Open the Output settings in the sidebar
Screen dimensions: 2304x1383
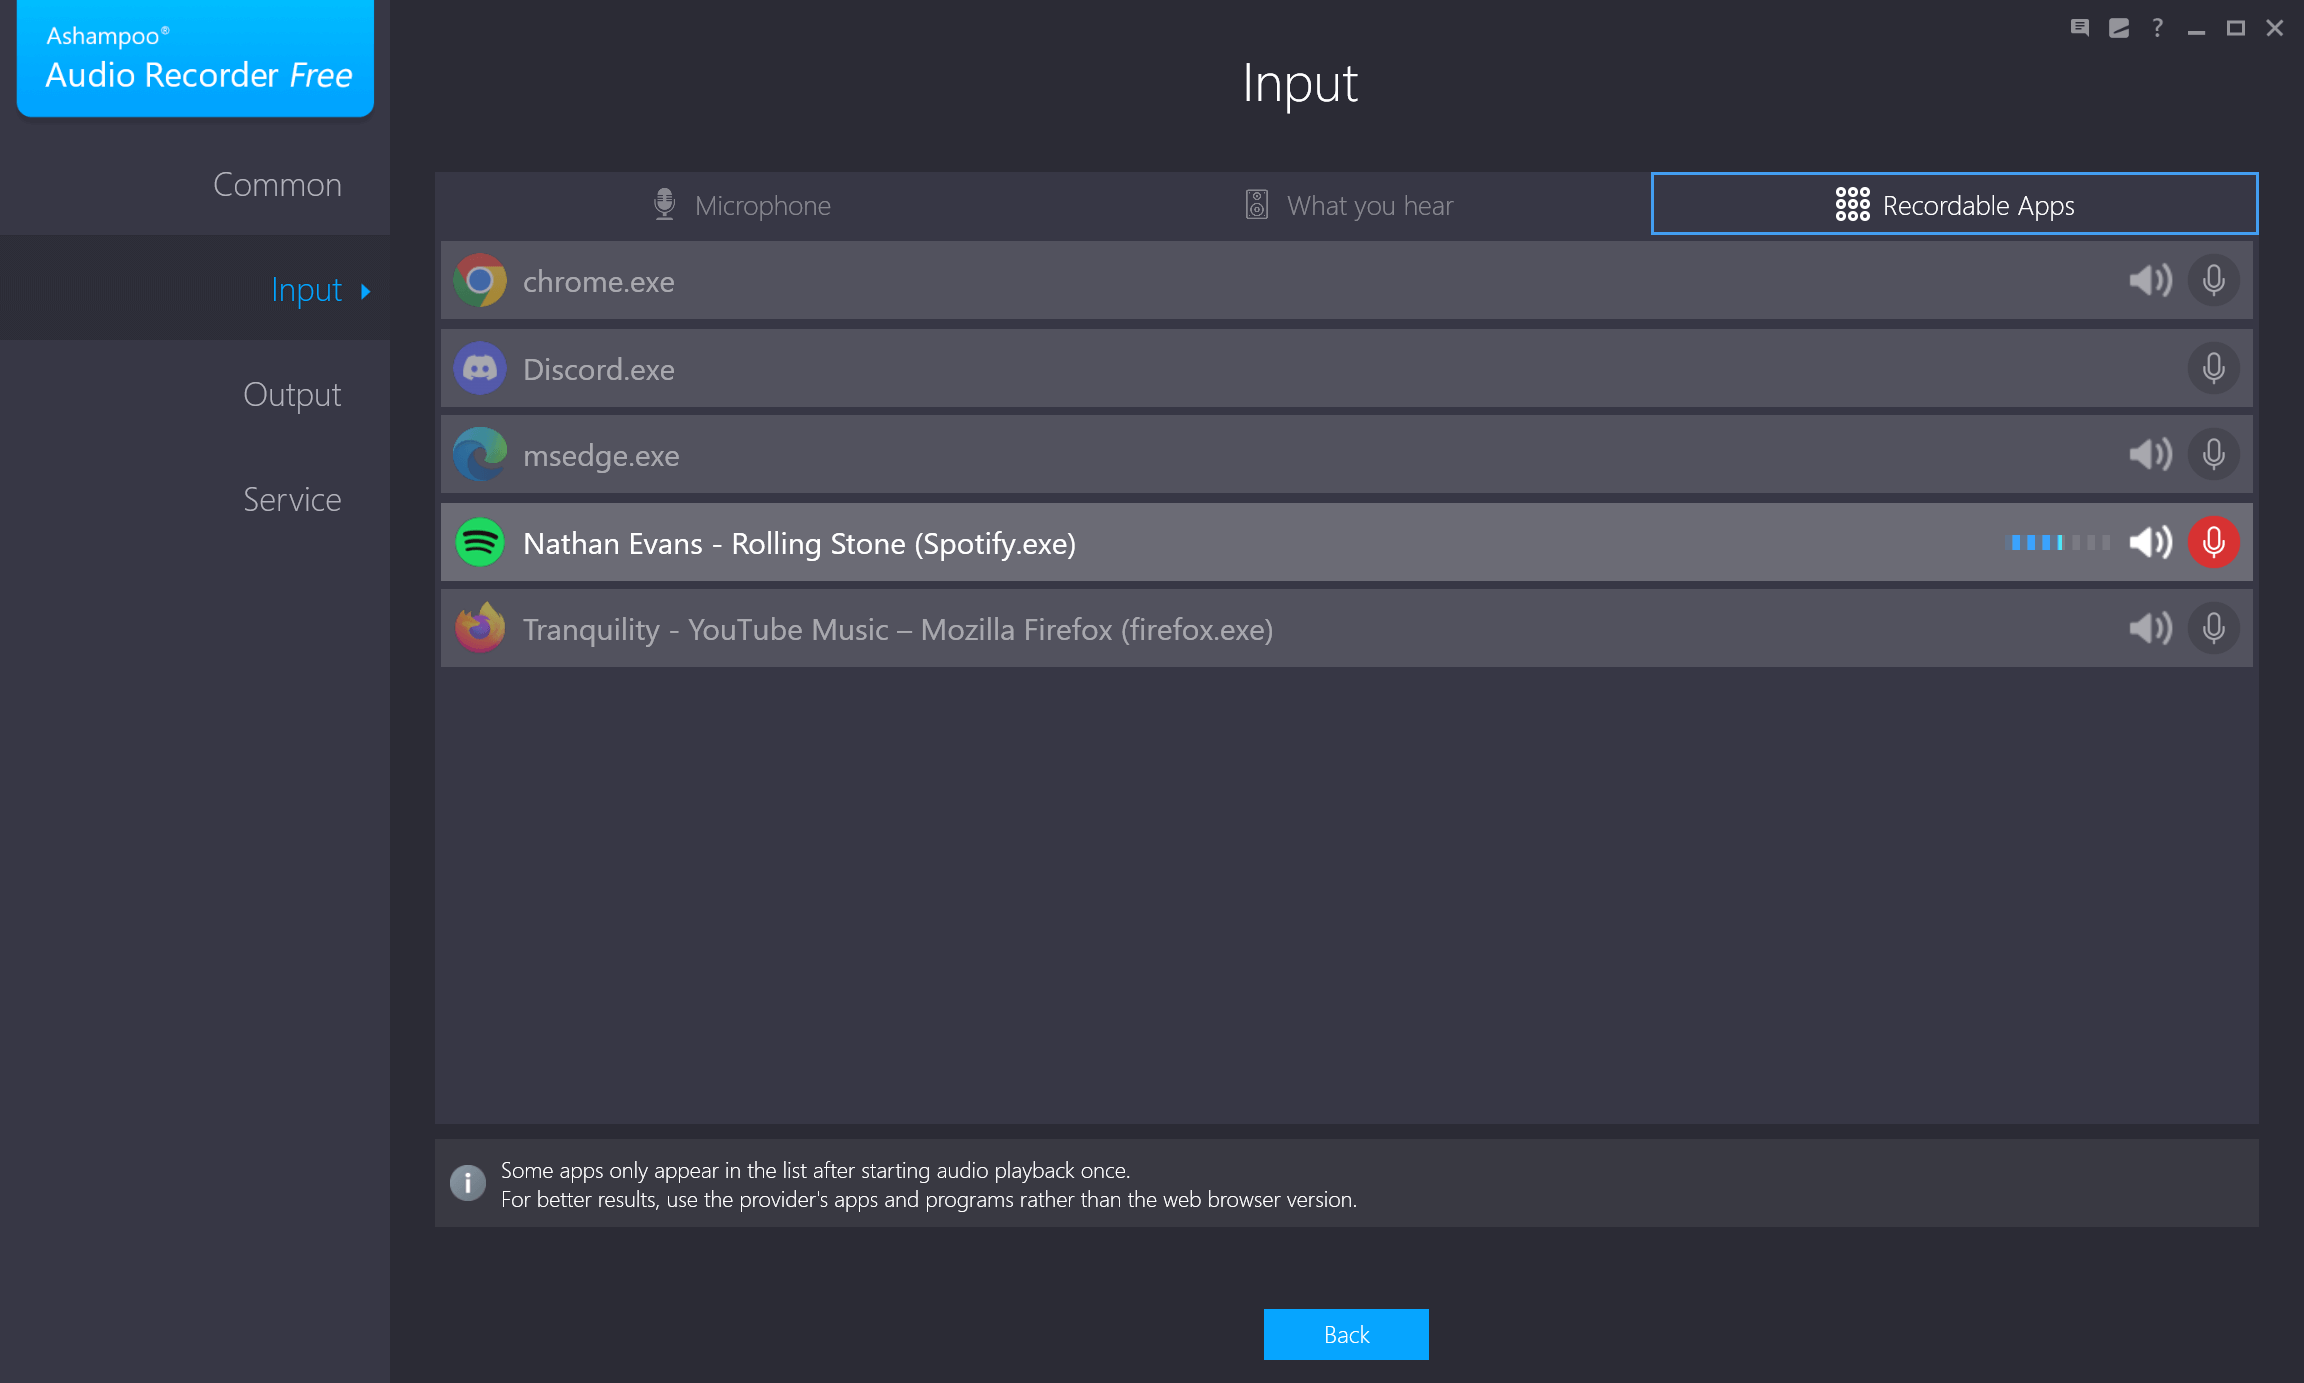pyautogui.click(x=291, y=394)
